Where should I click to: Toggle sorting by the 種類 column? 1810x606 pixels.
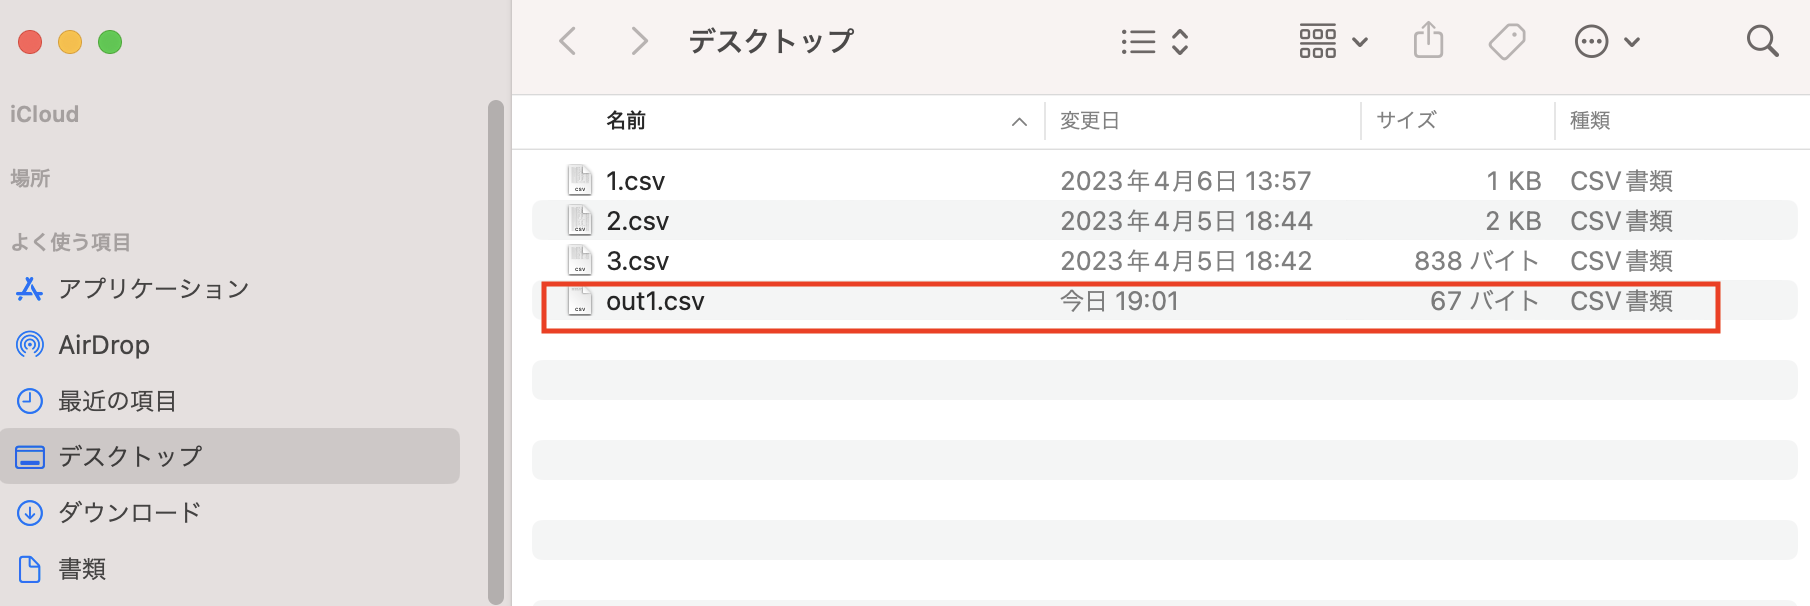coord(1590,120)
